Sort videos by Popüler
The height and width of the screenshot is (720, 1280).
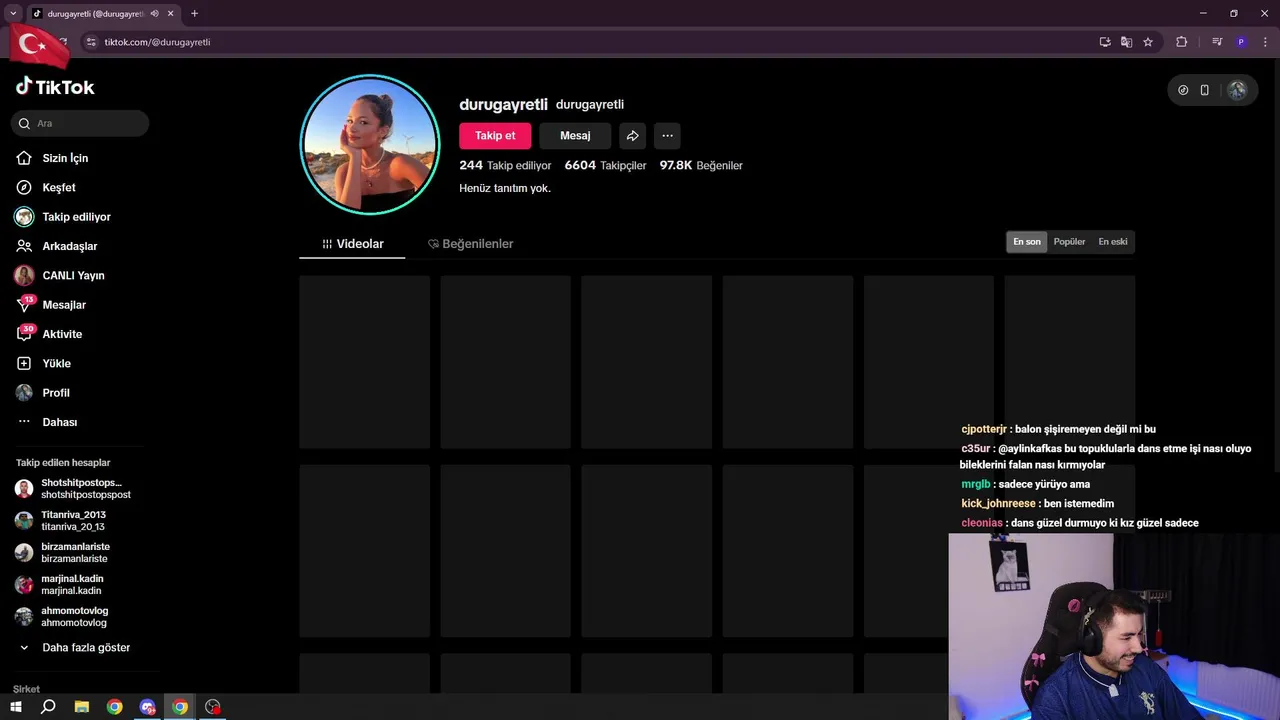click(1069, 242)
